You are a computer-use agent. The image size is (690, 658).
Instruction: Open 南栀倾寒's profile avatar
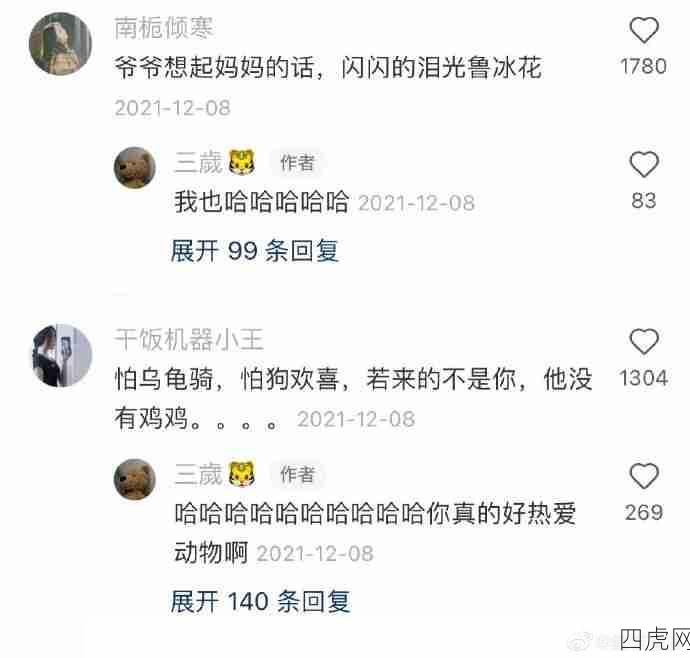click(x=60, y=44)
